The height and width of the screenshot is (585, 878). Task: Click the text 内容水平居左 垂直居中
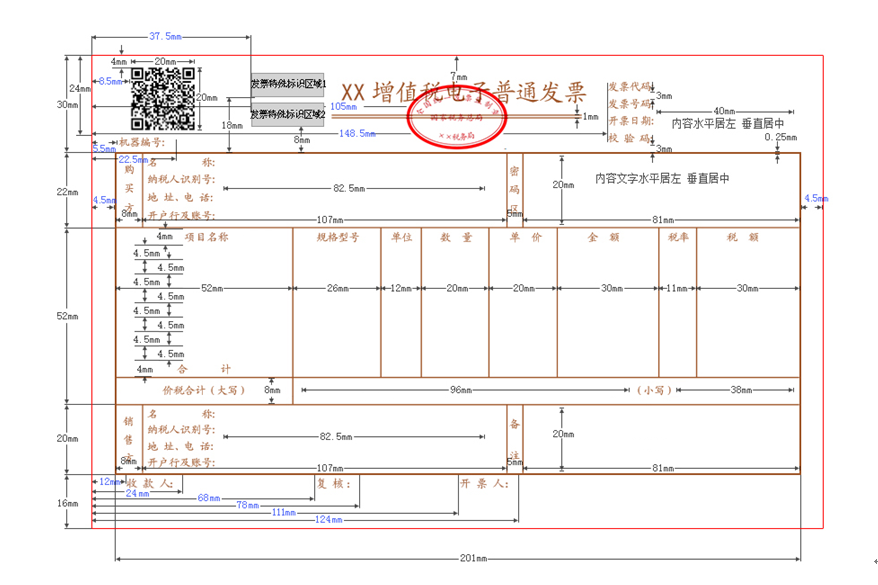click(727, 124)
